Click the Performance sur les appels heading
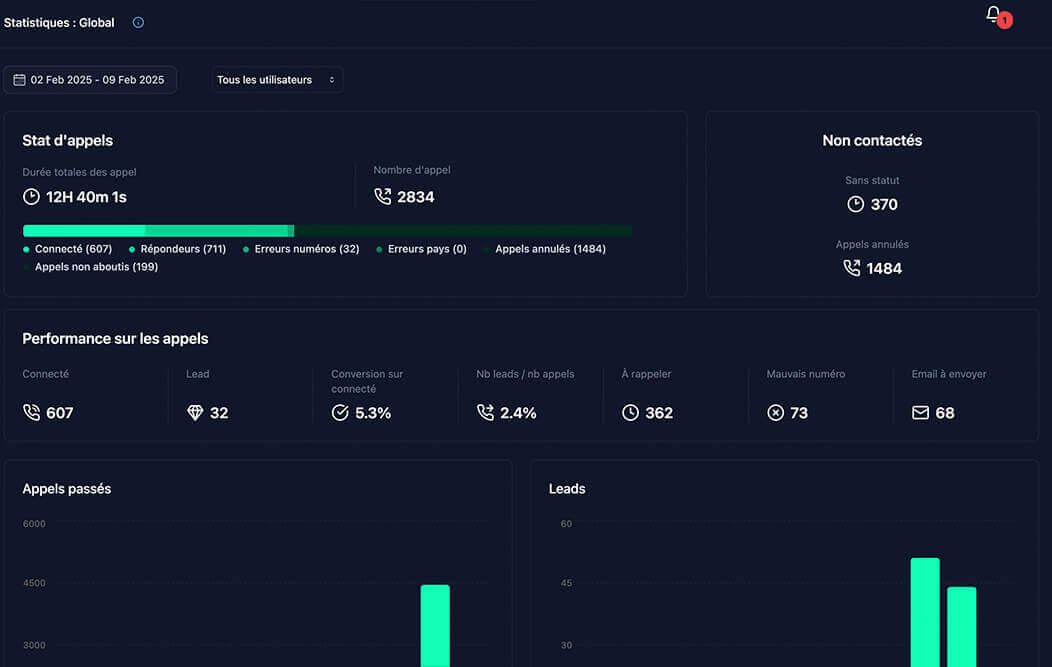1052x667 pixels. (x=115, y=339)
